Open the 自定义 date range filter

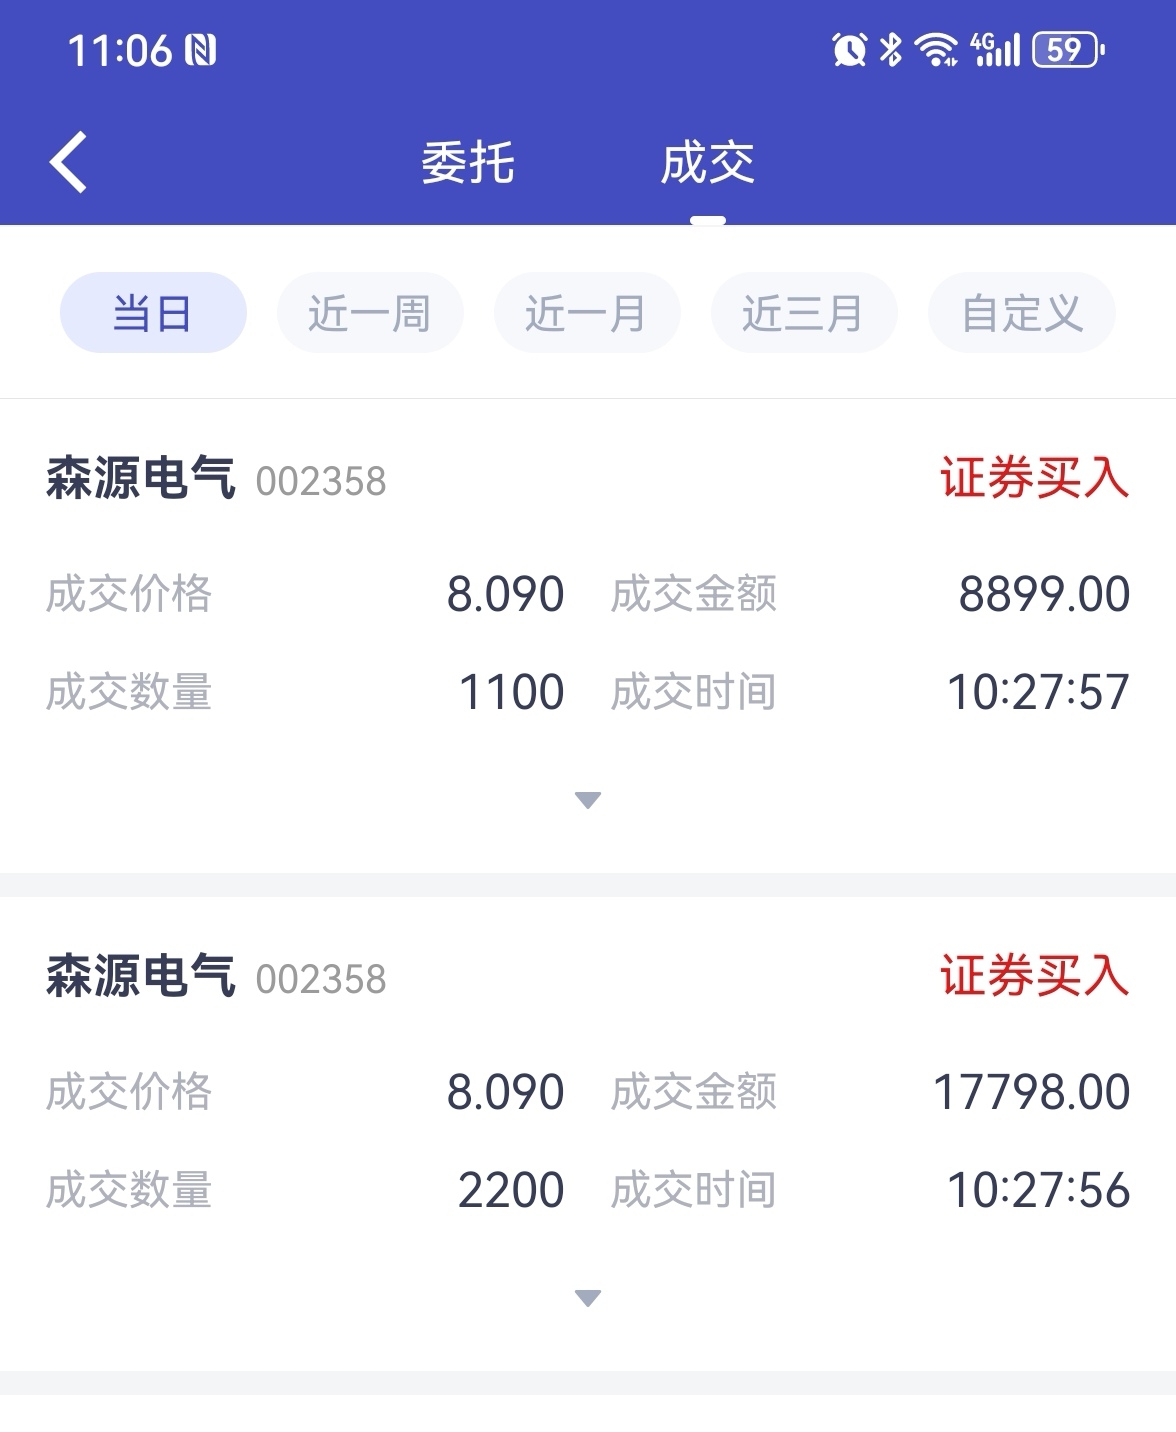(x=1021, y=313)
